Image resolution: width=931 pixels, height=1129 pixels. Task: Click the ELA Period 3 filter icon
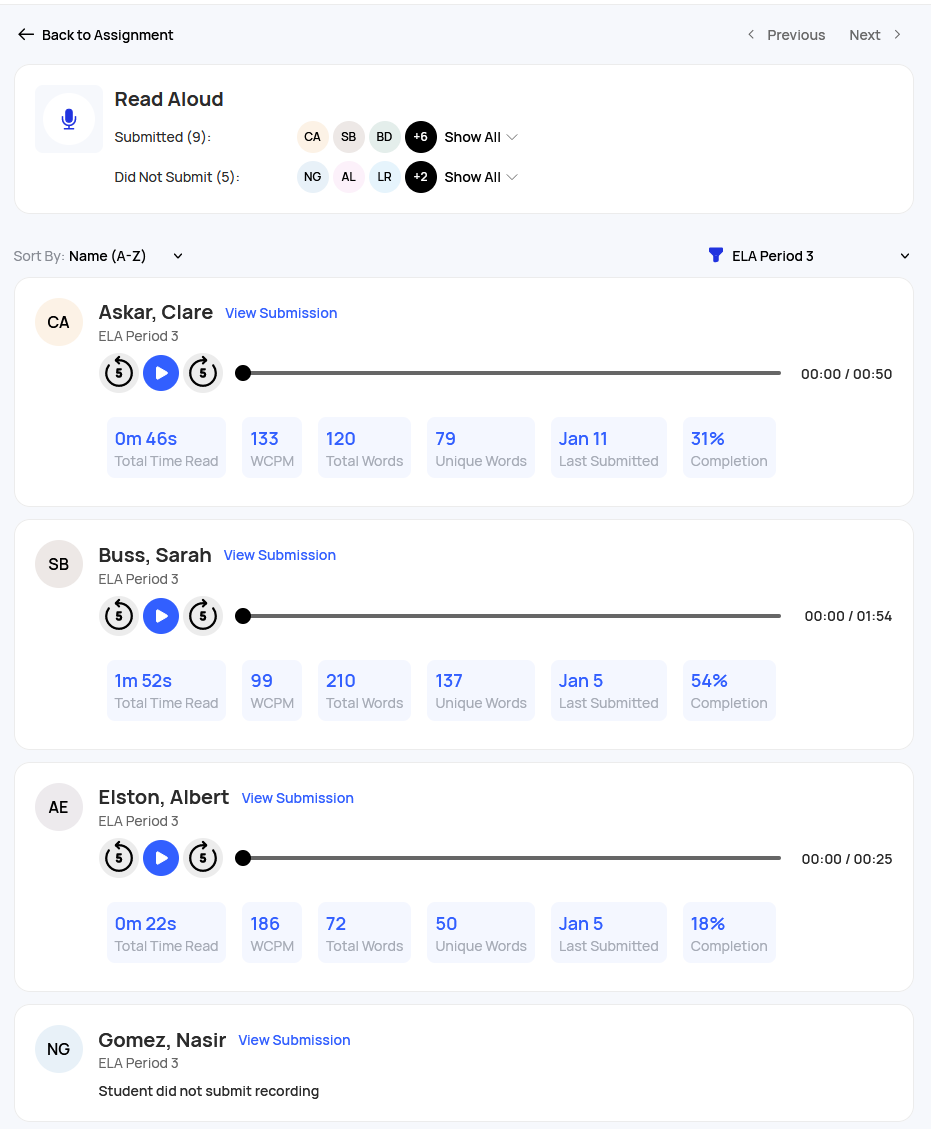[716, 256]
